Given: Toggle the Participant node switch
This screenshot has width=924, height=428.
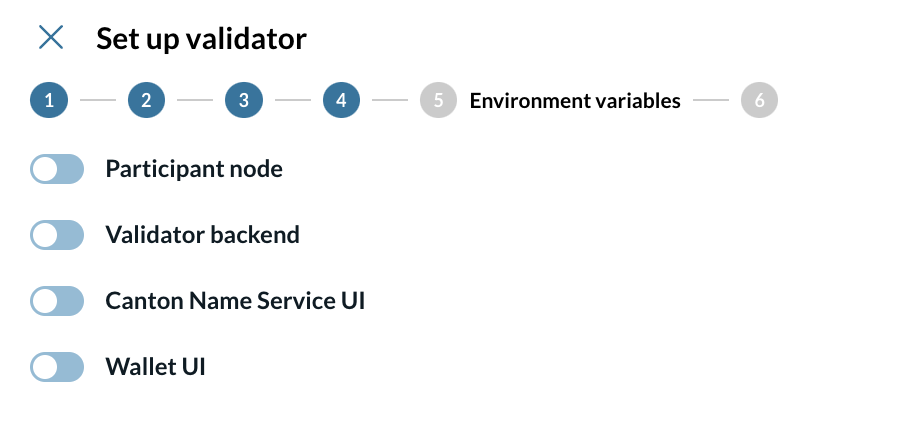Looking at the screenshot, I should click(57, 170).
